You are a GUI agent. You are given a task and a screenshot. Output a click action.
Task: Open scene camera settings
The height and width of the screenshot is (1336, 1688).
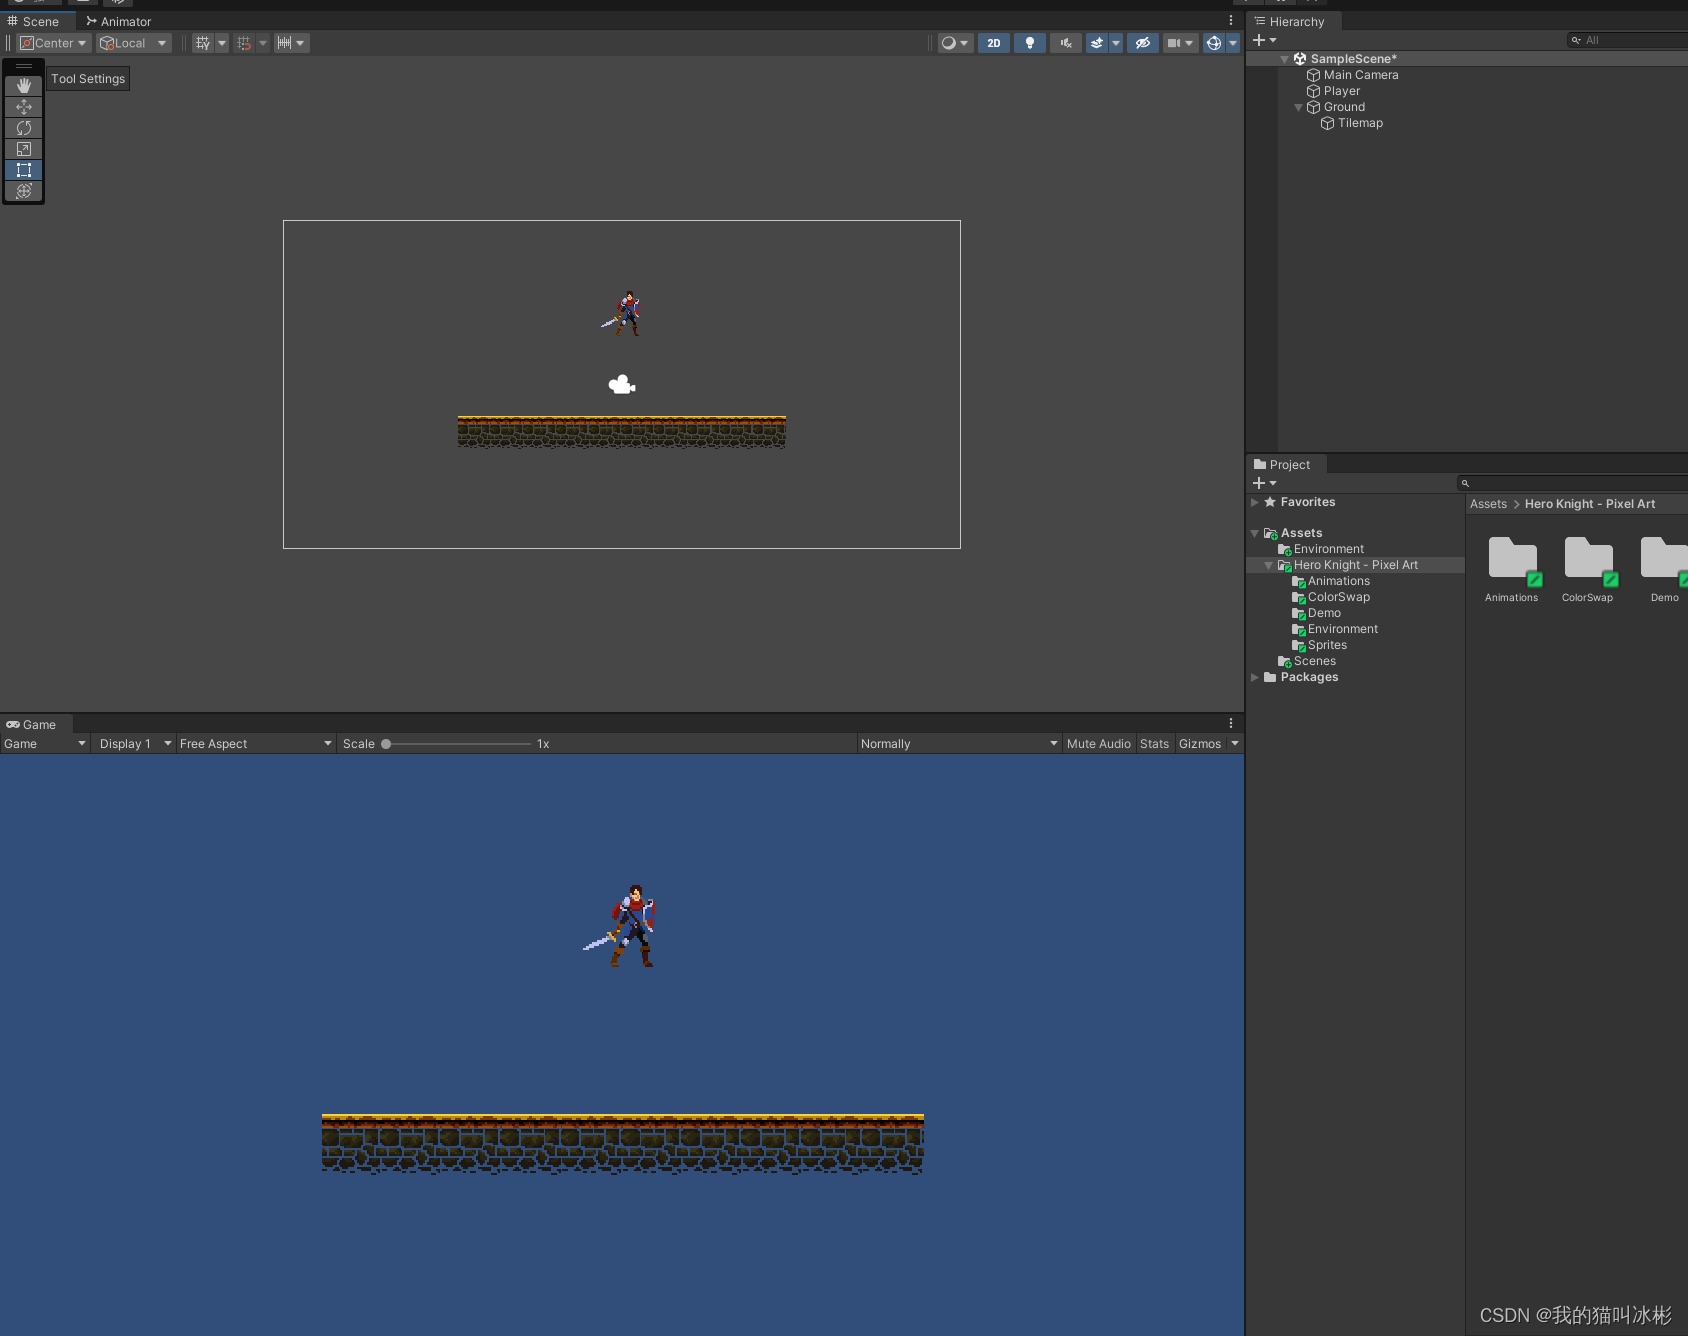click(1180, 43)
